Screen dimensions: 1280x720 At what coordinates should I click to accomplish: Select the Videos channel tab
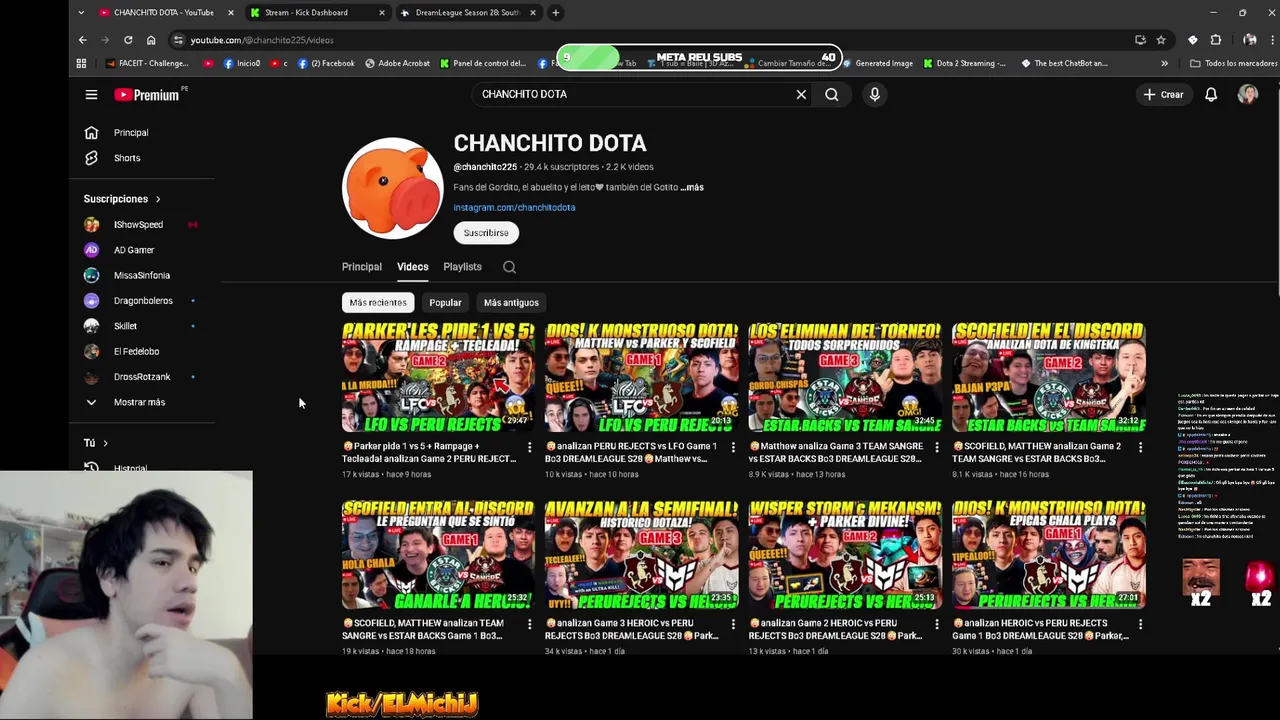pos(412,267)
